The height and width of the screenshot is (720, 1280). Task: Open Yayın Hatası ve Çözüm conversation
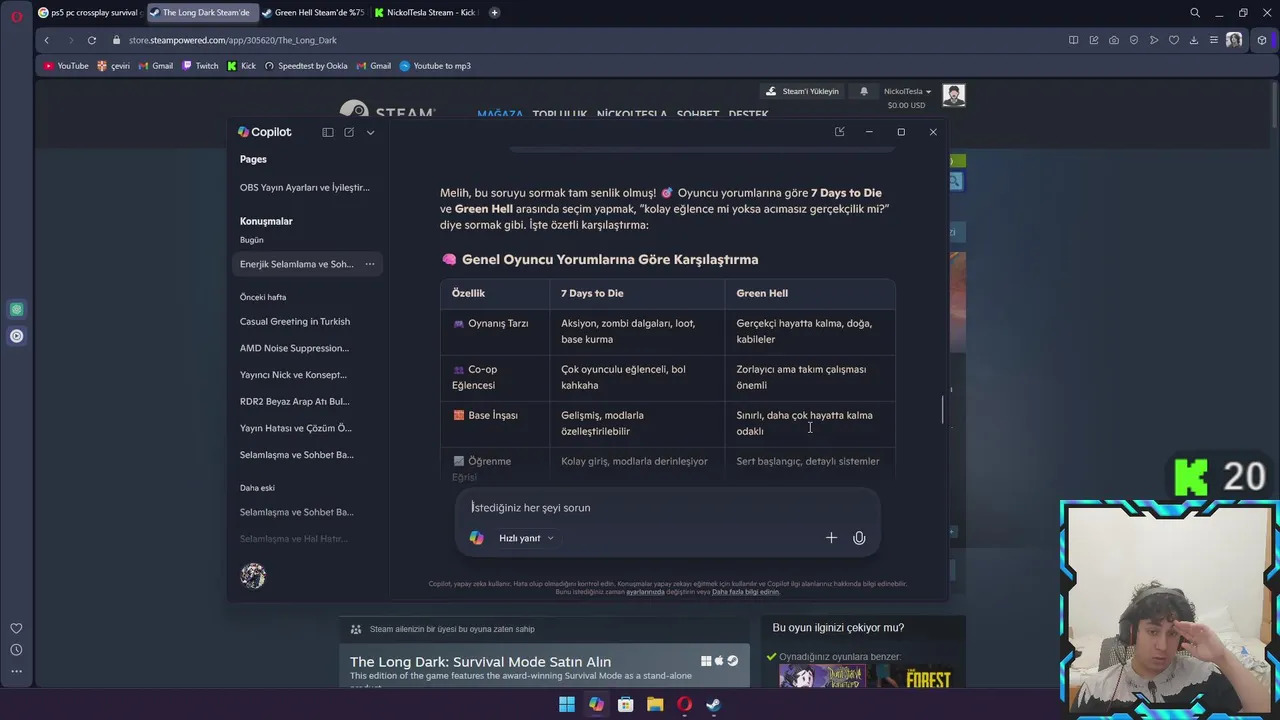(296, 428)
